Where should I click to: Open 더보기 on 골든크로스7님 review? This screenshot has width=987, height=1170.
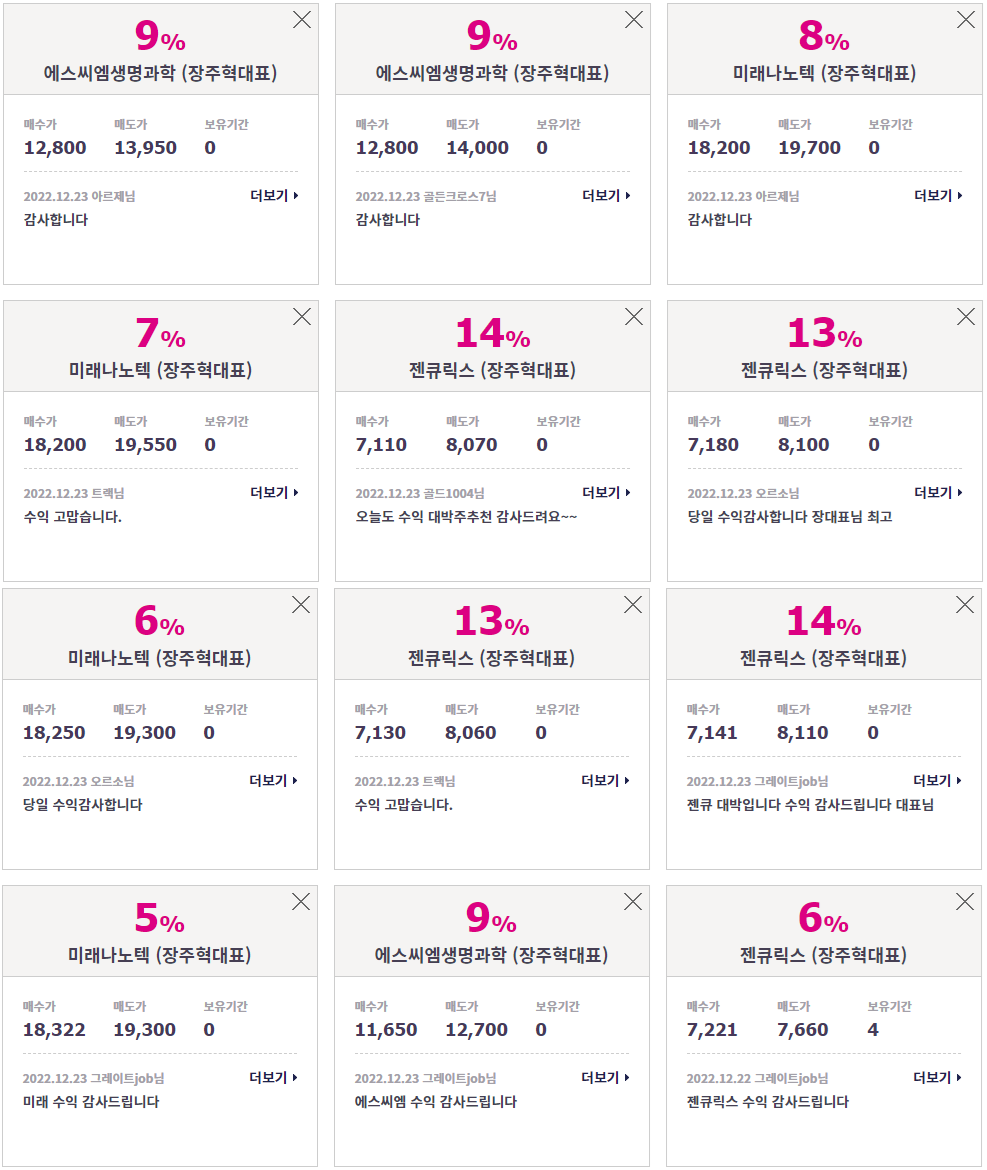coord(607,195)
